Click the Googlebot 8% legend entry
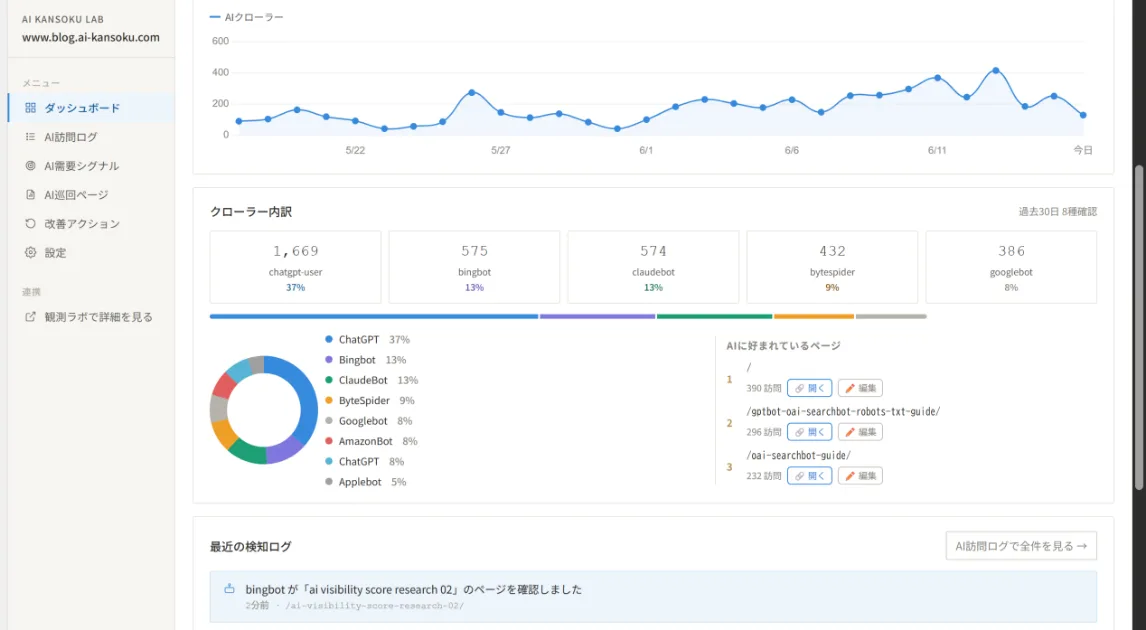The width and height of the screenshot is (1146, 630). 368,421
